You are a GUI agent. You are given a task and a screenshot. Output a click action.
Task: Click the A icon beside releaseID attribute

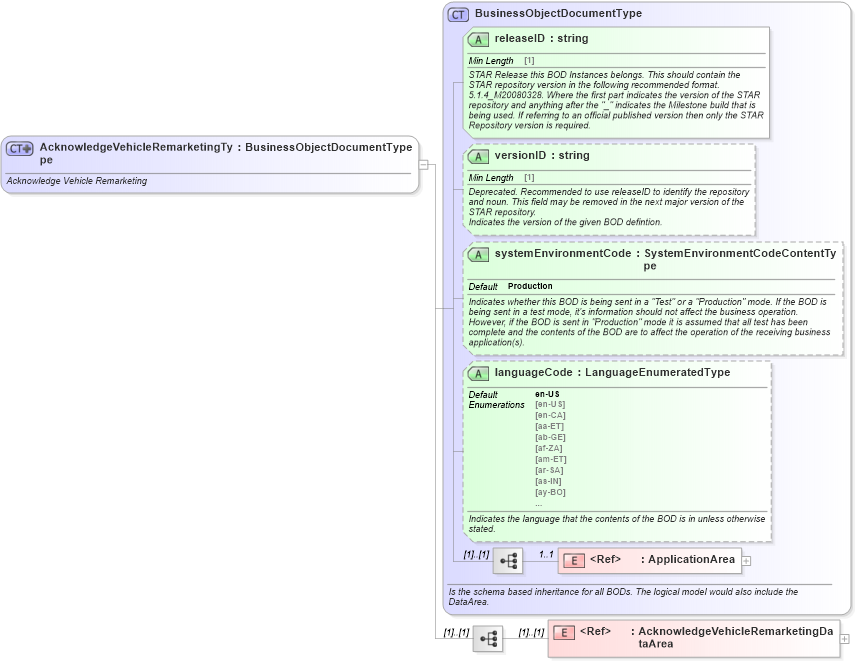pos(479,39)
